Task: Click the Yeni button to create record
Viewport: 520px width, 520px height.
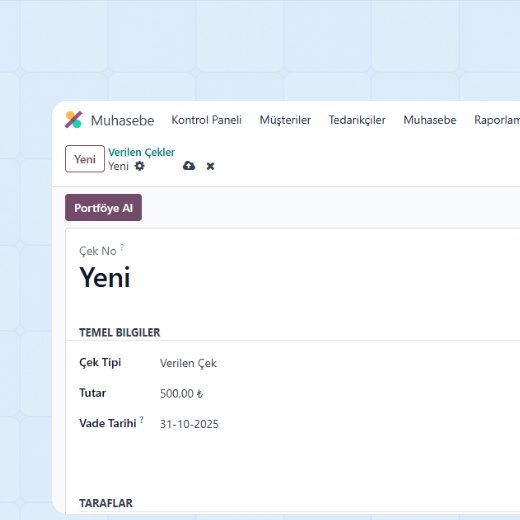Action: (x=85, y=159)
